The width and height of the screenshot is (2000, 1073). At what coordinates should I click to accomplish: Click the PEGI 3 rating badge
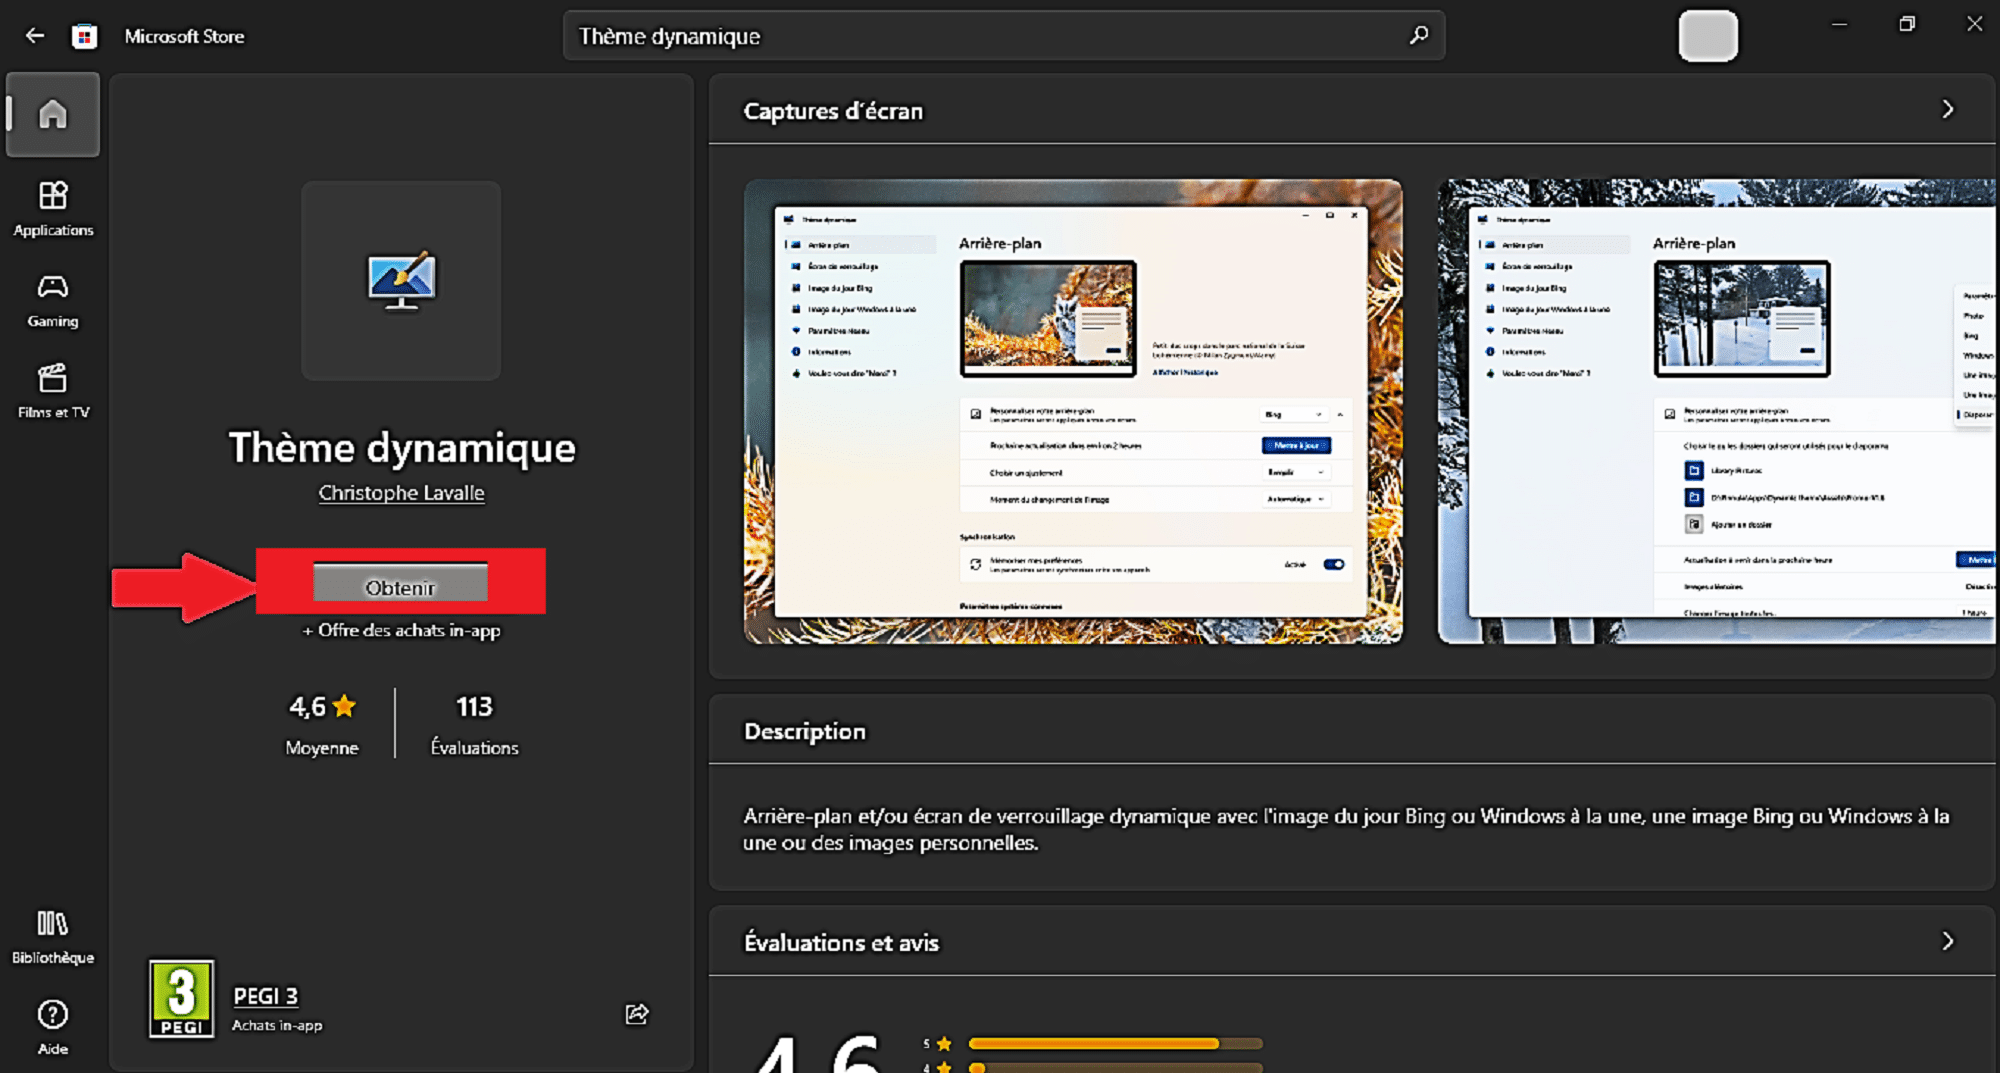(182, 998)
